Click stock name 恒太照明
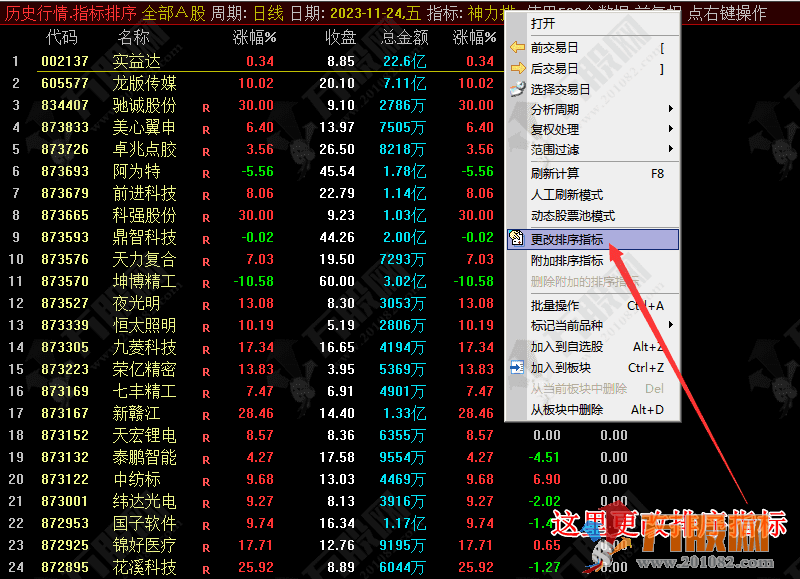This screenshot has width=800, height=579. click(x=144, y=325)
